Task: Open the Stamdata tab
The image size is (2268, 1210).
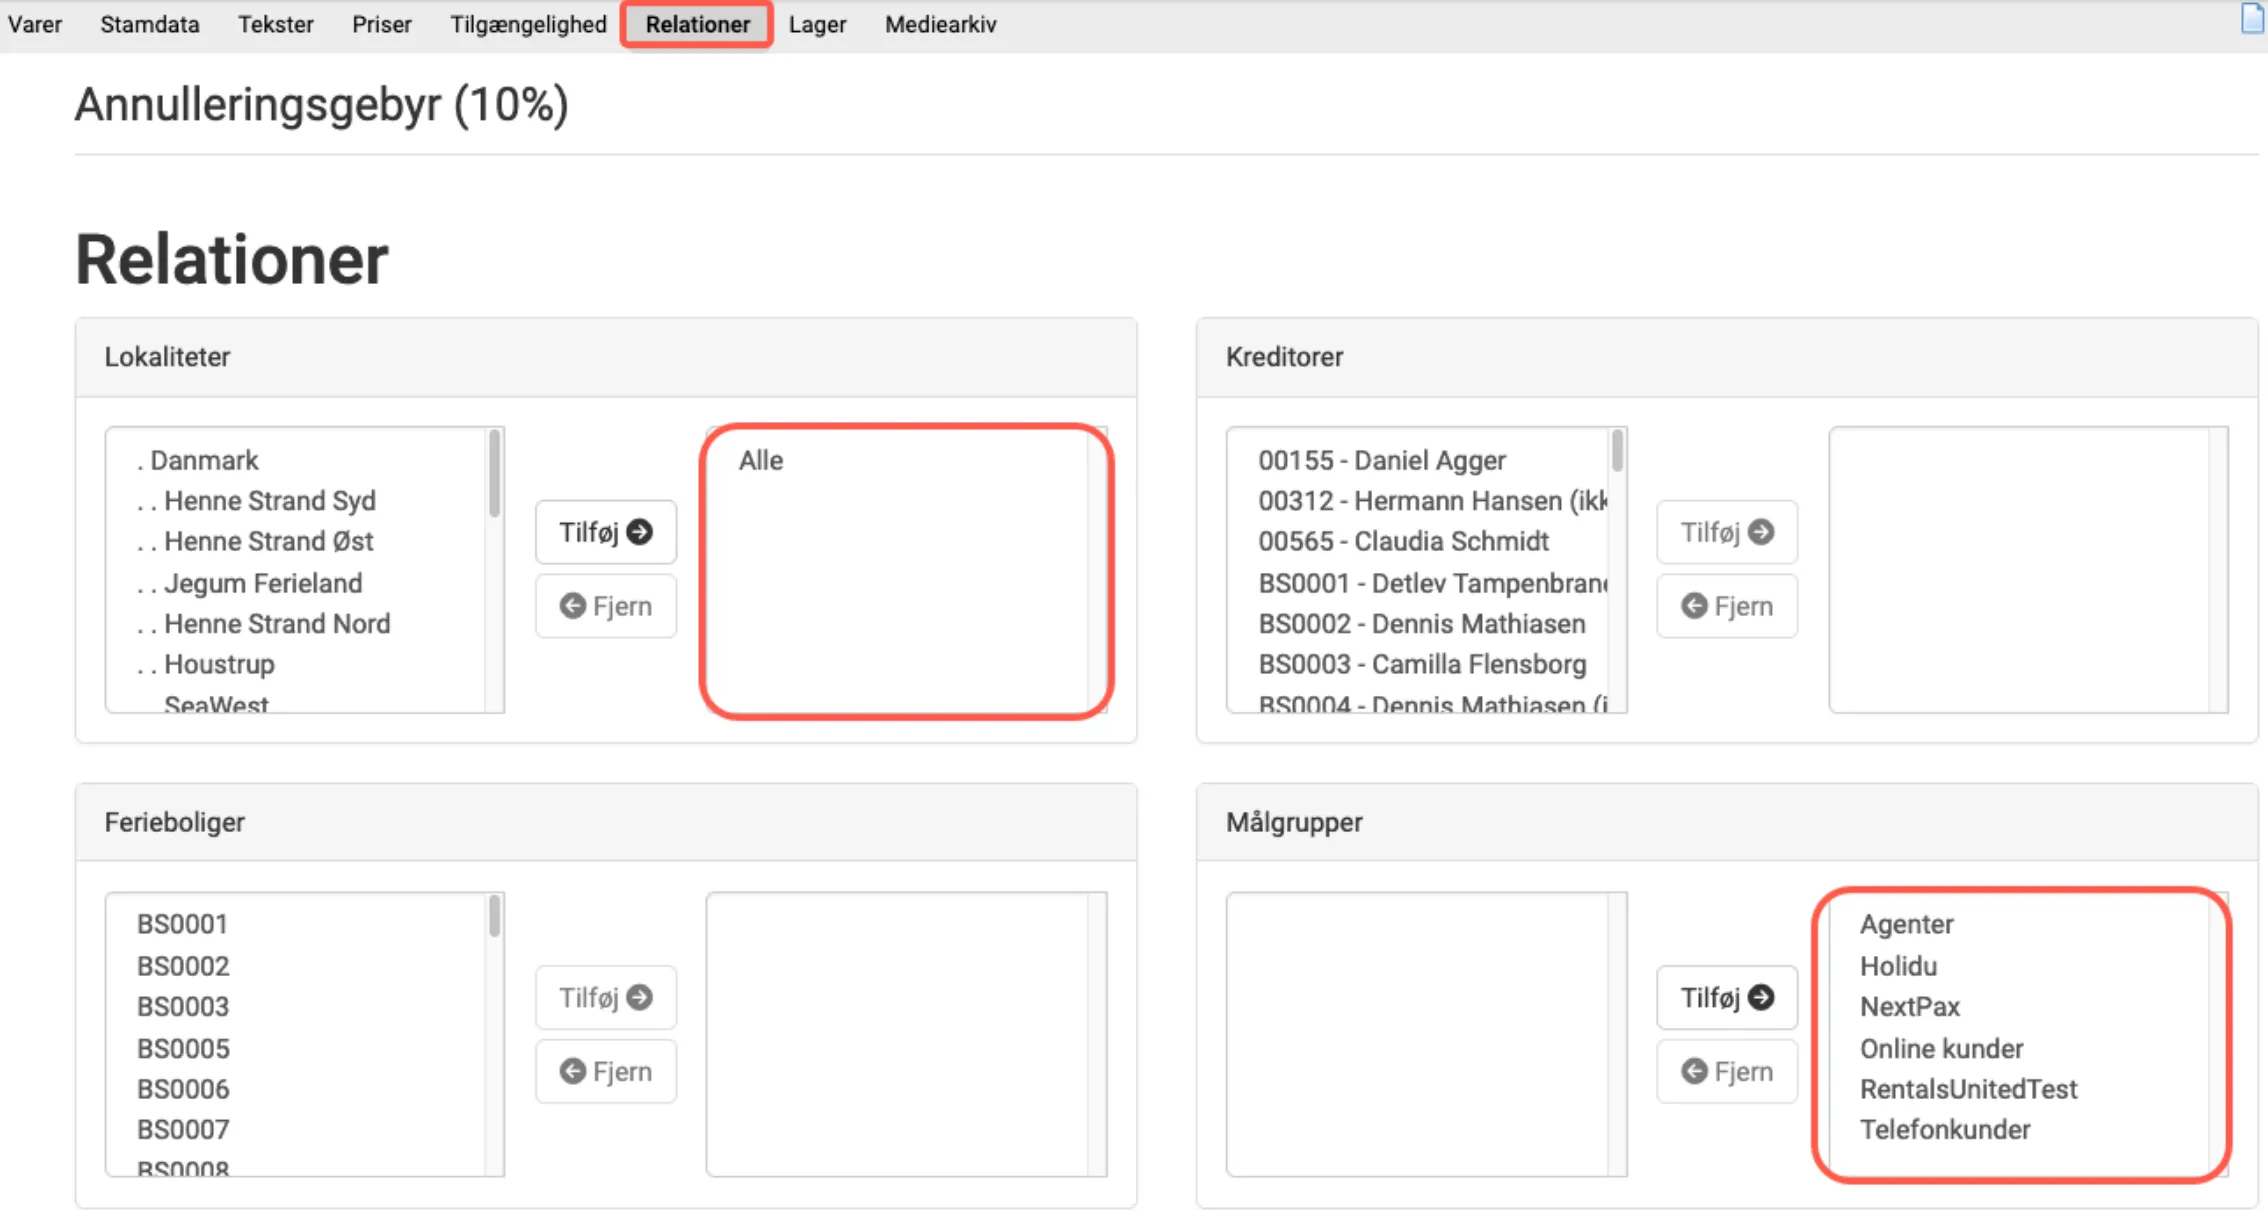Action: click(x=149, y=24)
